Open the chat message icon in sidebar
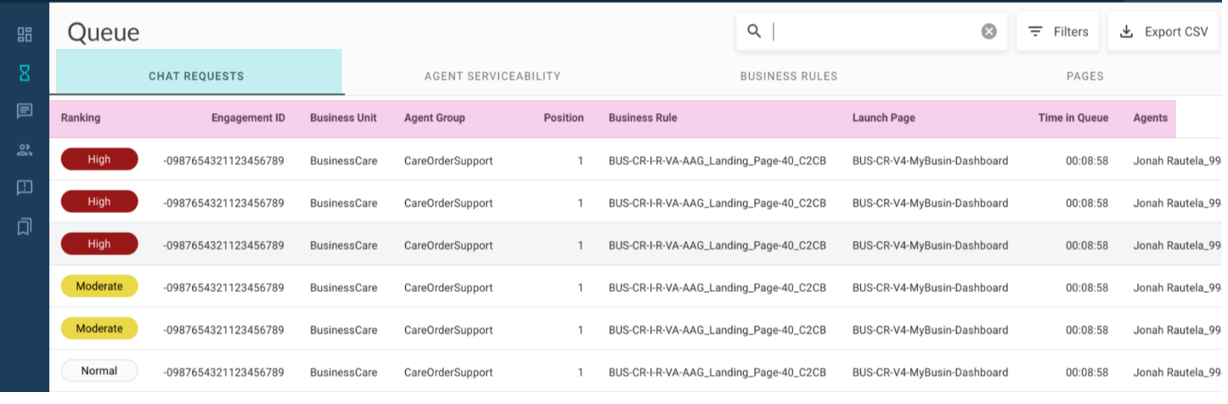Image resolution: width=1228 pixels, height=404 pixels. [25, 111]
